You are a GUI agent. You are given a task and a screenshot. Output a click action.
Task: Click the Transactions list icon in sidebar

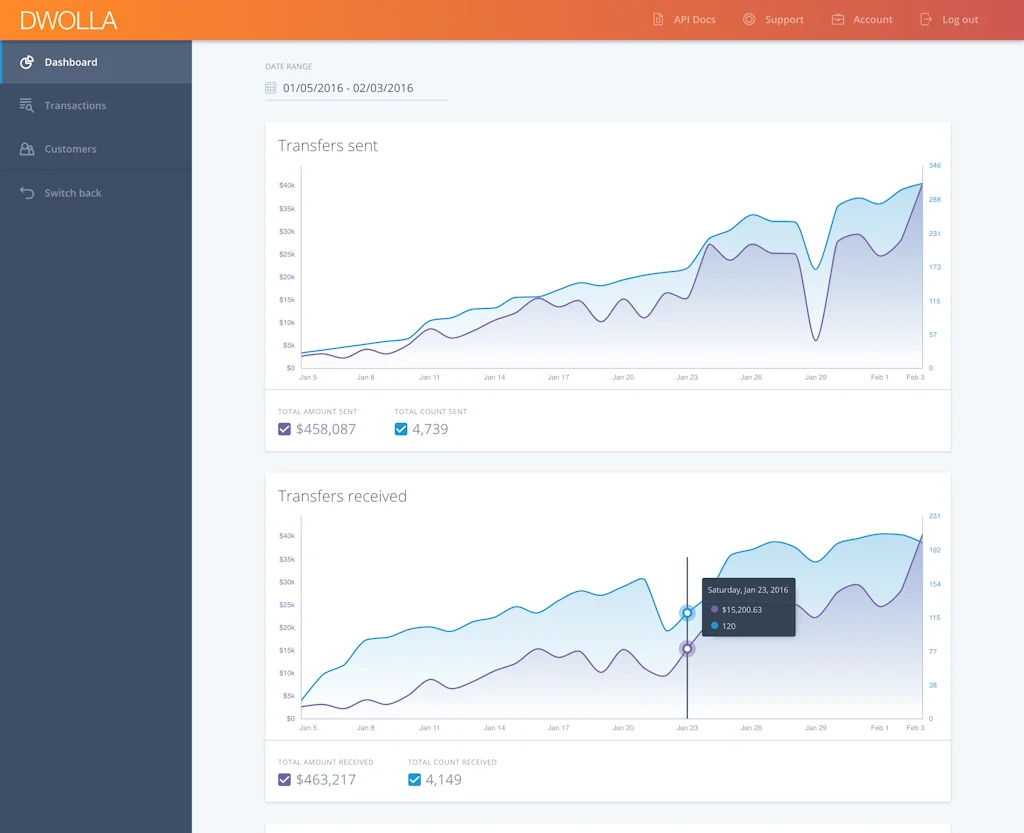[x=24, y=105]
